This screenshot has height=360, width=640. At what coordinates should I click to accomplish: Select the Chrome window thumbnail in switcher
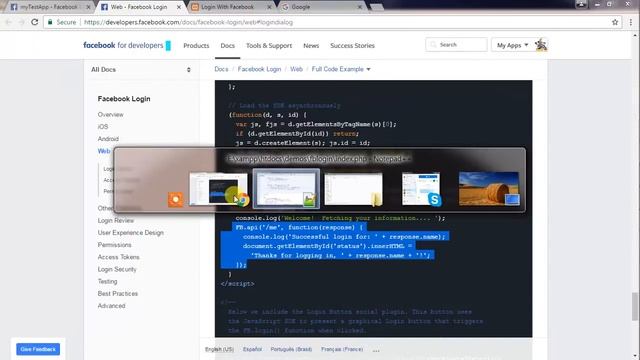219,189
